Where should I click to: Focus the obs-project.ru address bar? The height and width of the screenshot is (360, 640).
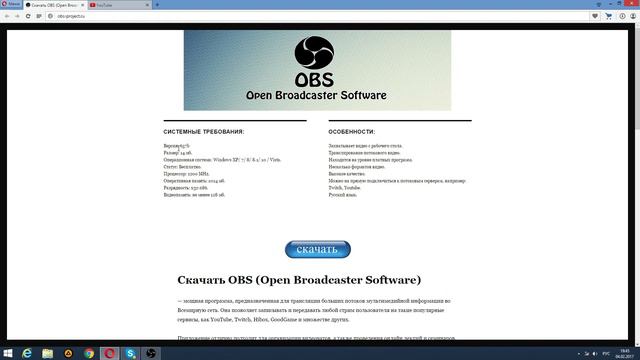point(318,16)
